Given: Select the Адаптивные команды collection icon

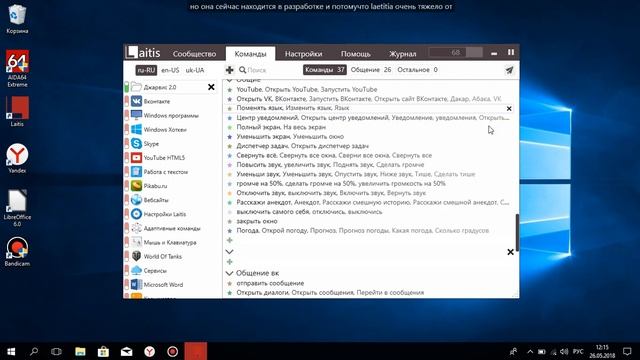Looking at the screenshot, I should coord(136,228).
